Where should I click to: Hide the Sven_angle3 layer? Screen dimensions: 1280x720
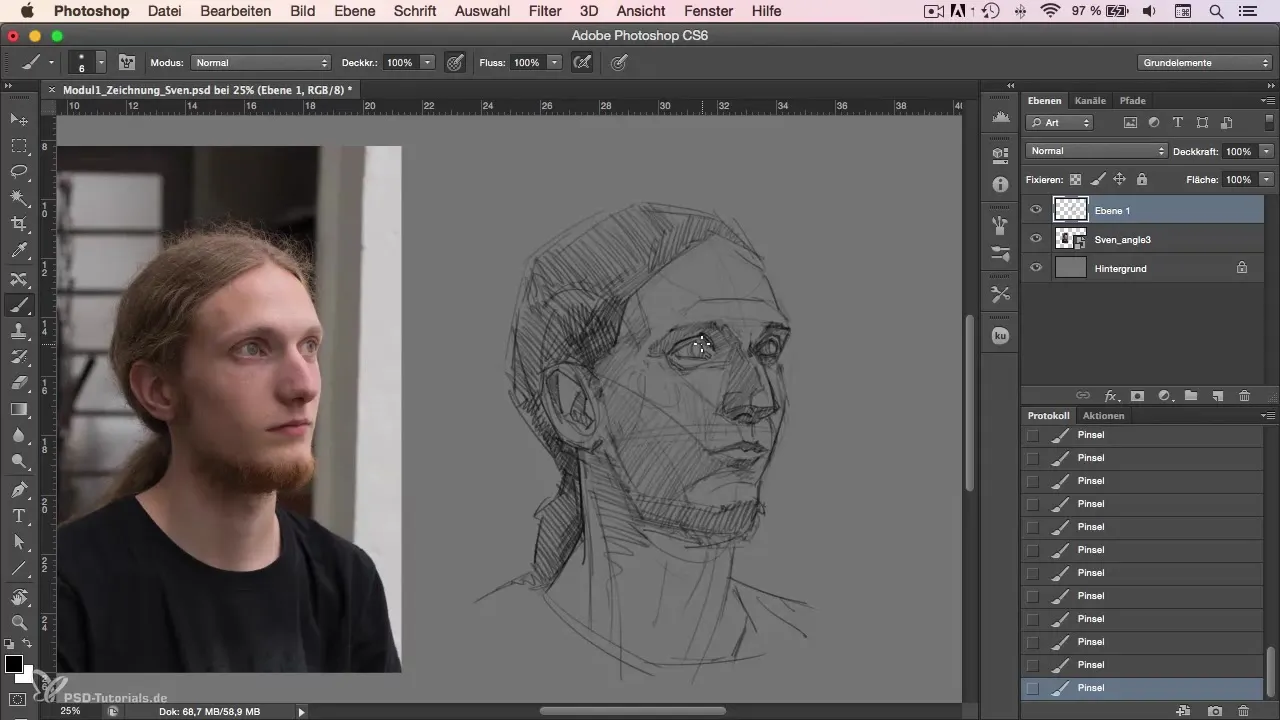[1036, 239]
